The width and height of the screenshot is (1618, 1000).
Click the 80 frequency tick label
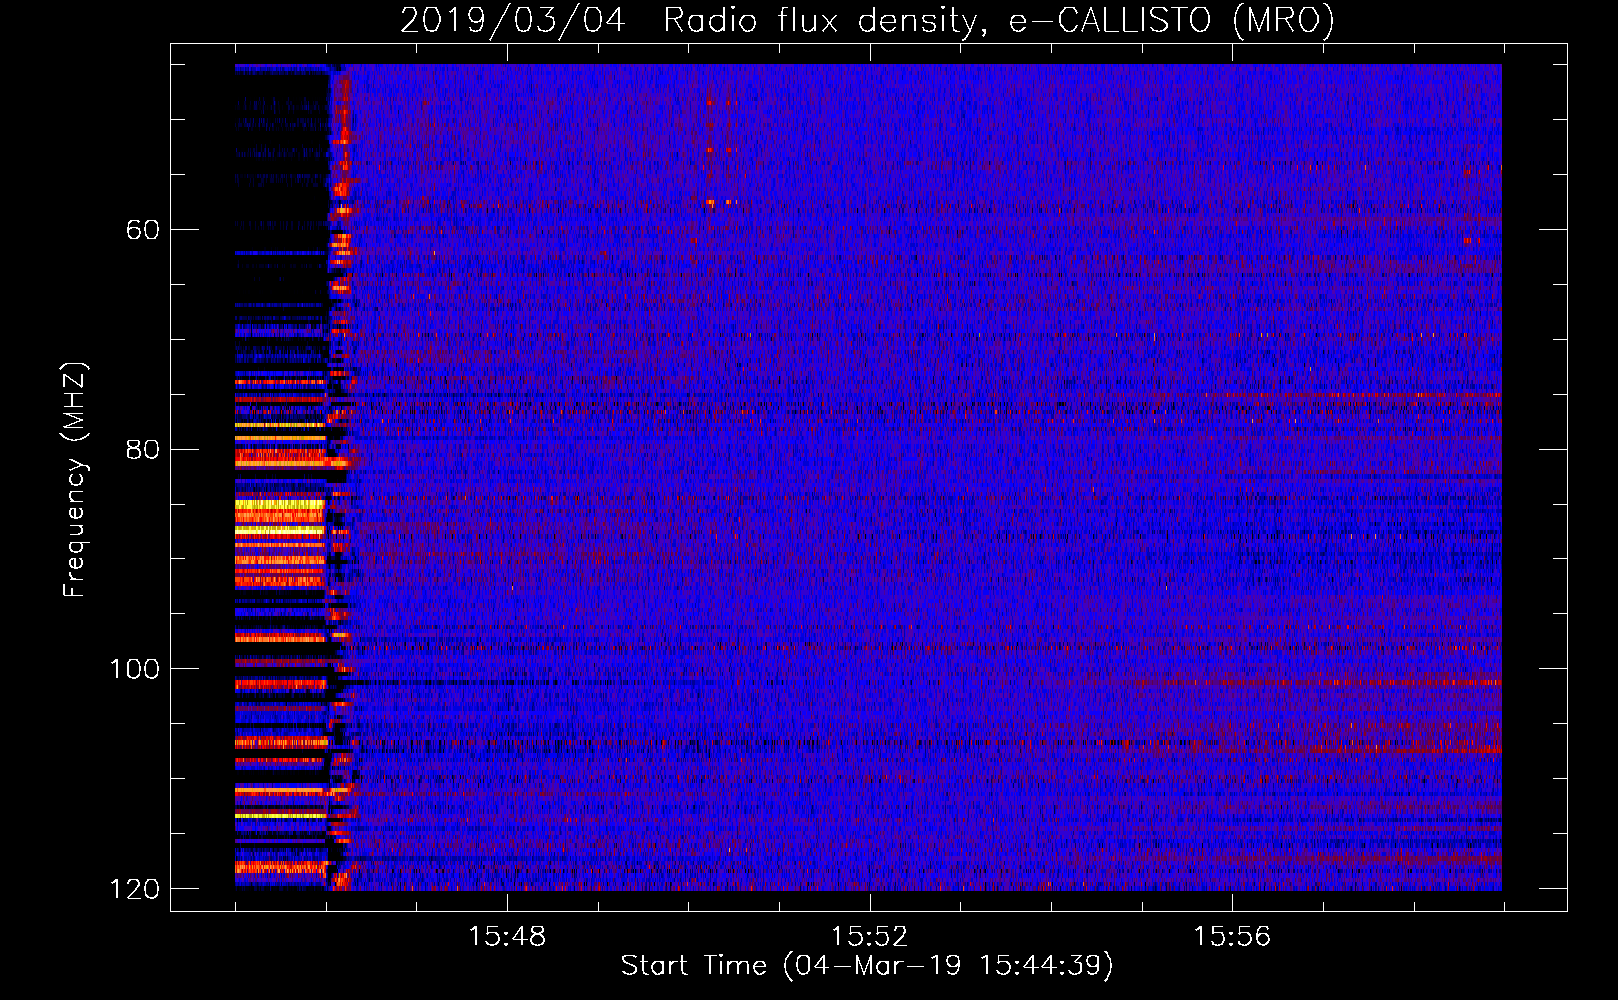[x=143, y=449]
